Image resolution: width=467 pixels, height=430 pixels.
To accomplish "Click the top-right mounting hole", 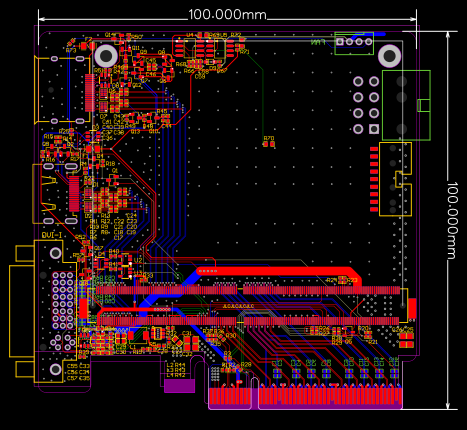I will point(389,56).
